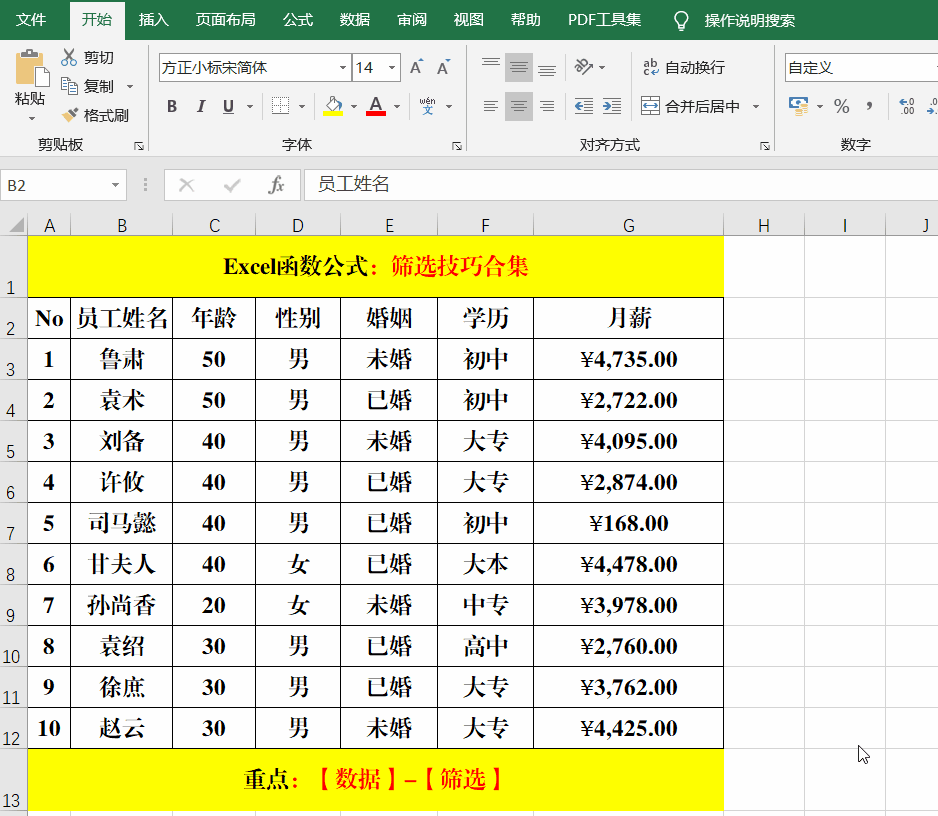Open the font name dropdown
The image size is (938, 816).
(343, 68)
